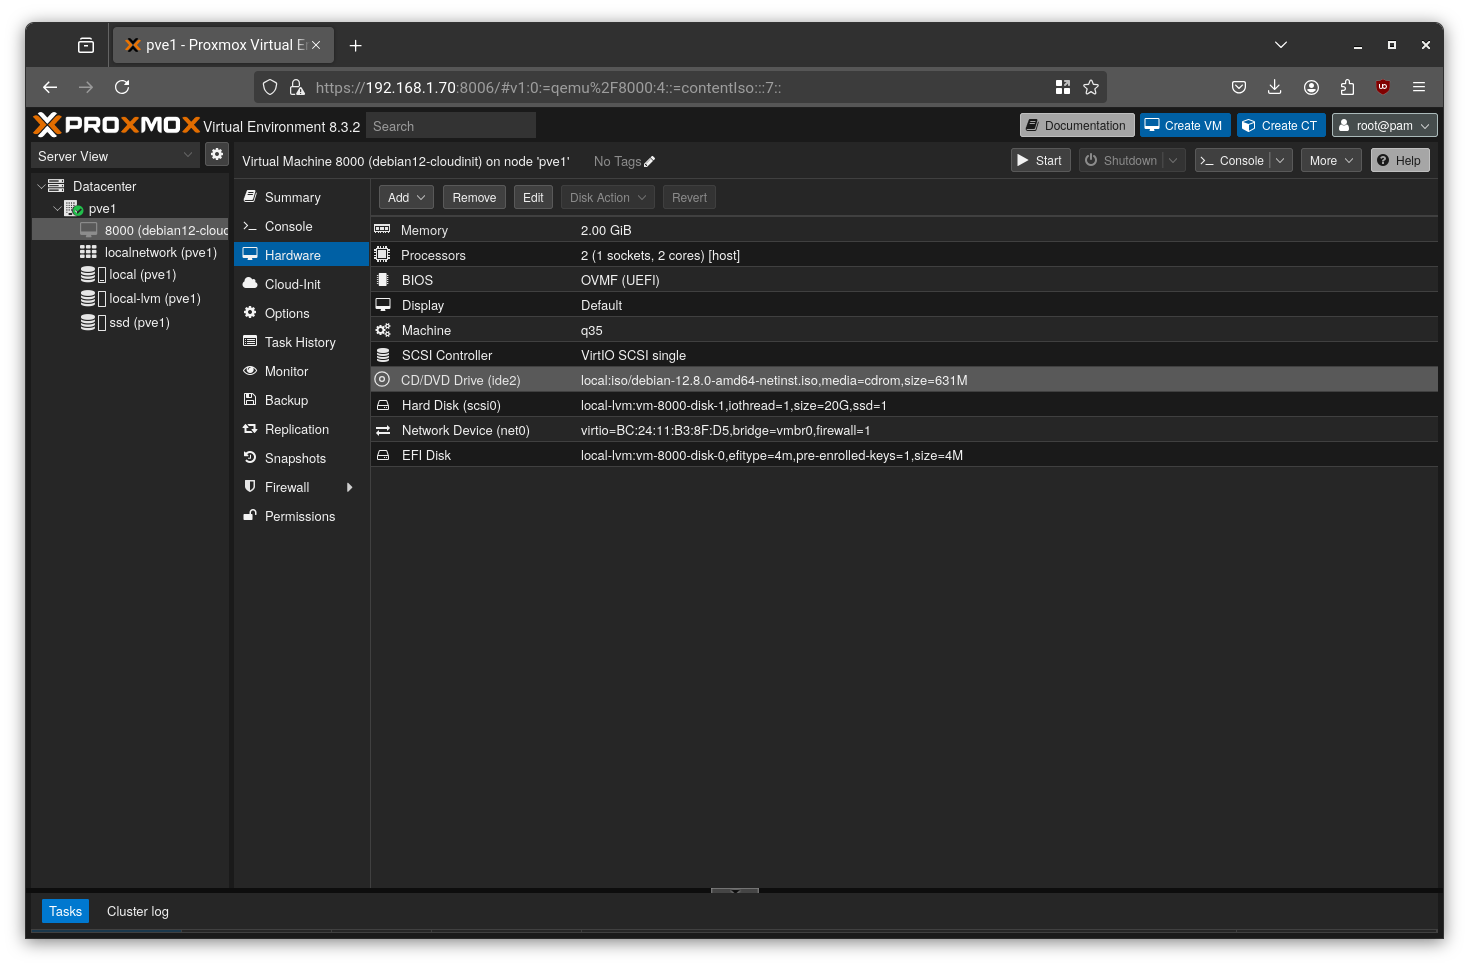Image resolution: width=1469 pixels, height=967 pixels.
Task: Open the Replication panel
Action: (296, 429)
